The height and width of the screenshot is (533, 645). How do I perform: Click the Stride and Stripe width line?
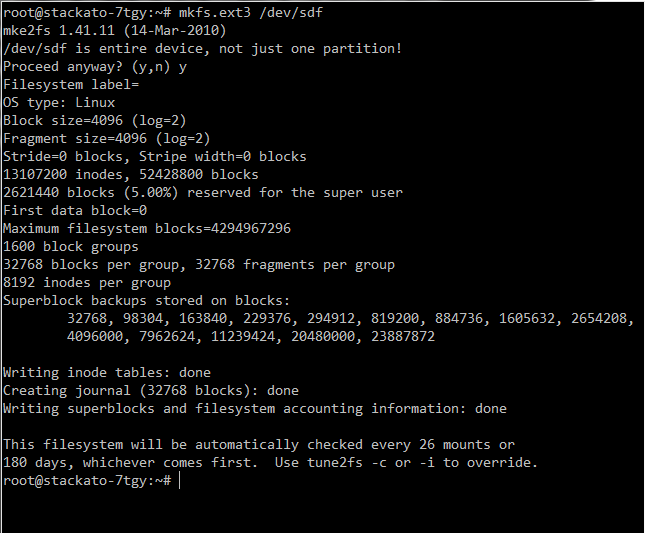155,156
